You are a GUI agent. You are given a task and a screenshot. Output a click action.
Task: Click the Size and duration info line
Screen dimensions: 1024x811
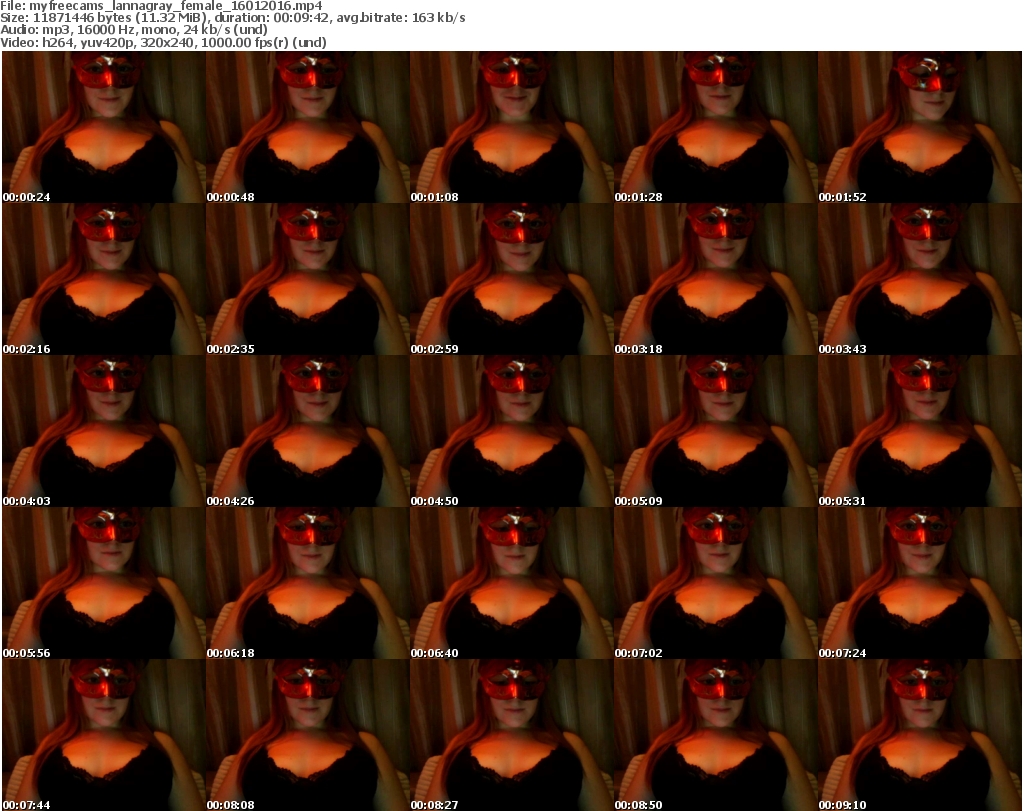tap(232, 18)
